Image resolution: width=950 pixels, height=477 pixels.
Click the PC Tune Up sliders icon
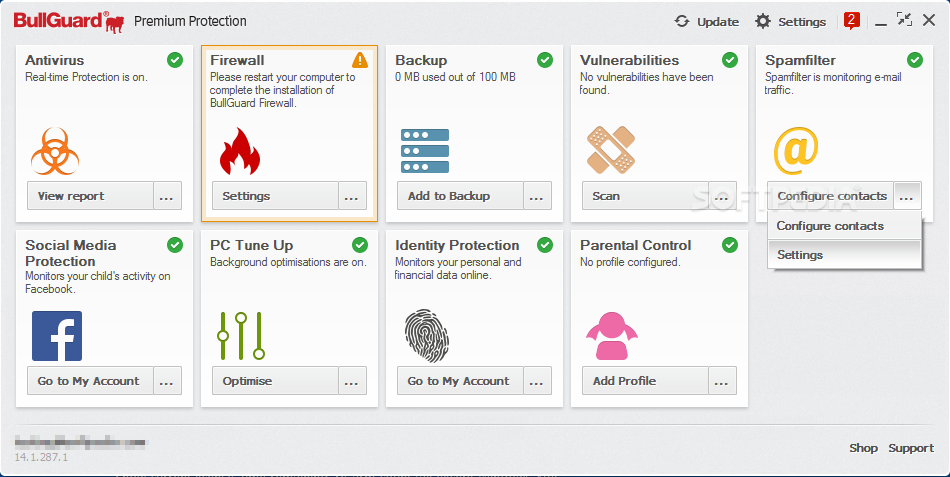240,336
